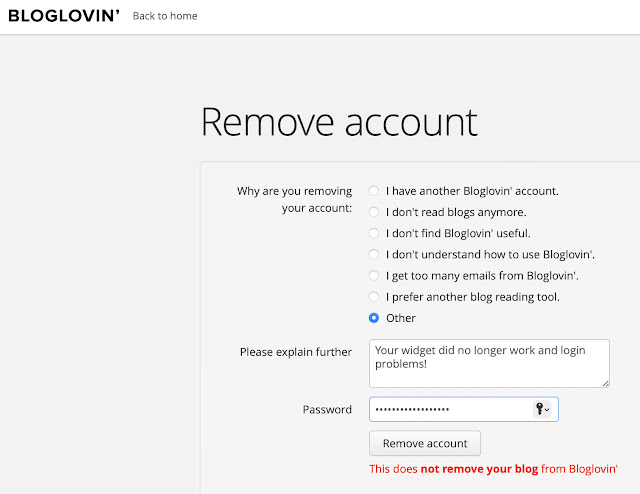
Task: Click into the Password field
Action: tap(464, 409)
